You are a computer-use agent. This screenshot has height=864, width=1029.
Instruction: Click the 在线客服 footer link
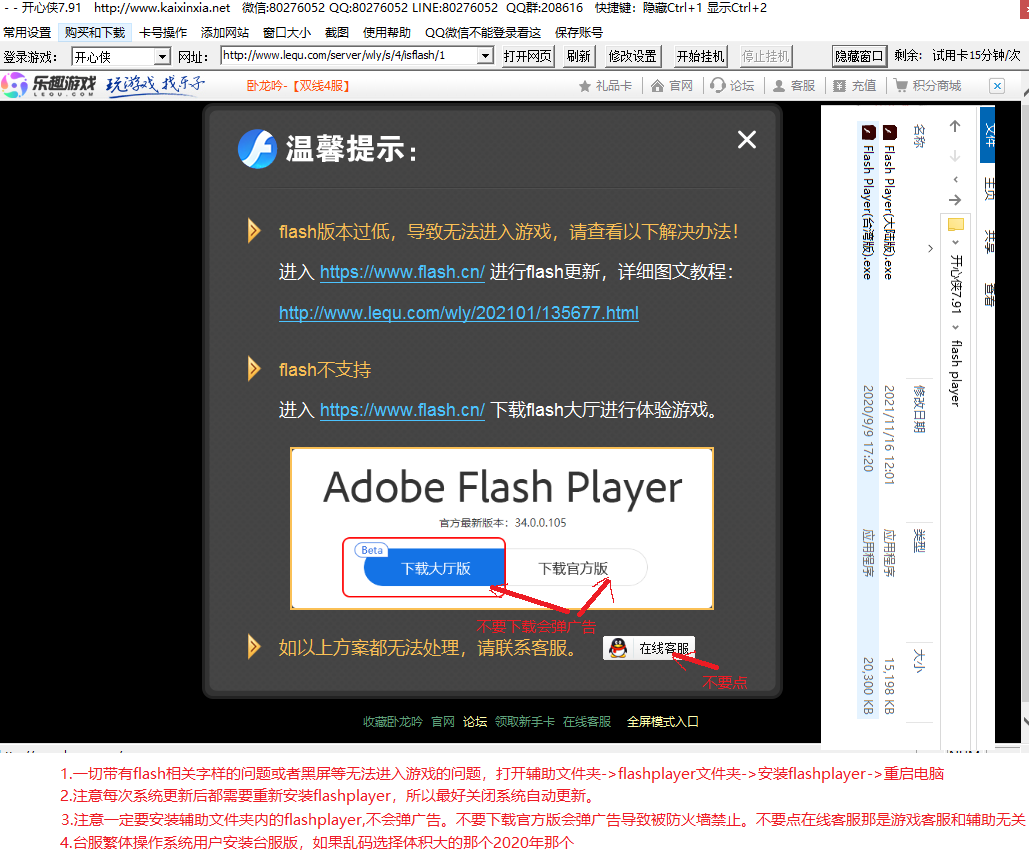pos(587,722)
